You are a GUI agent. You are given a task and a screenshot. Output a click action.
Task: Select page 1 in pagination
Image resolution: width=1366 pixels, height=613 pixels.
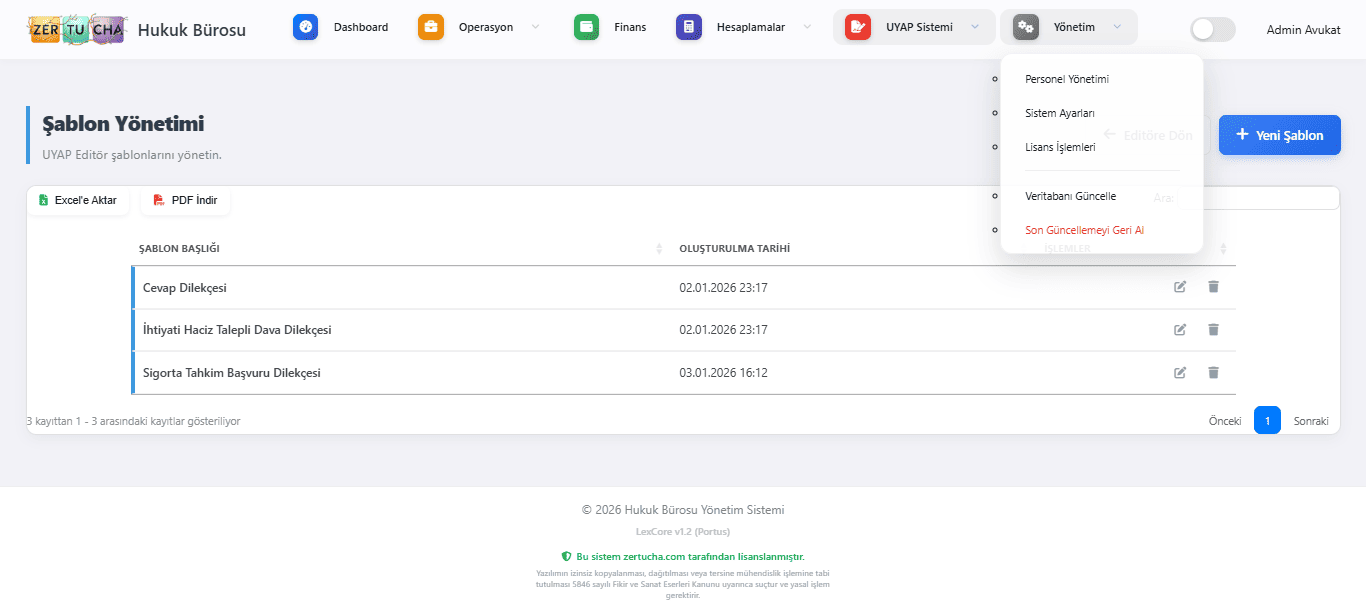(1267, 421)
